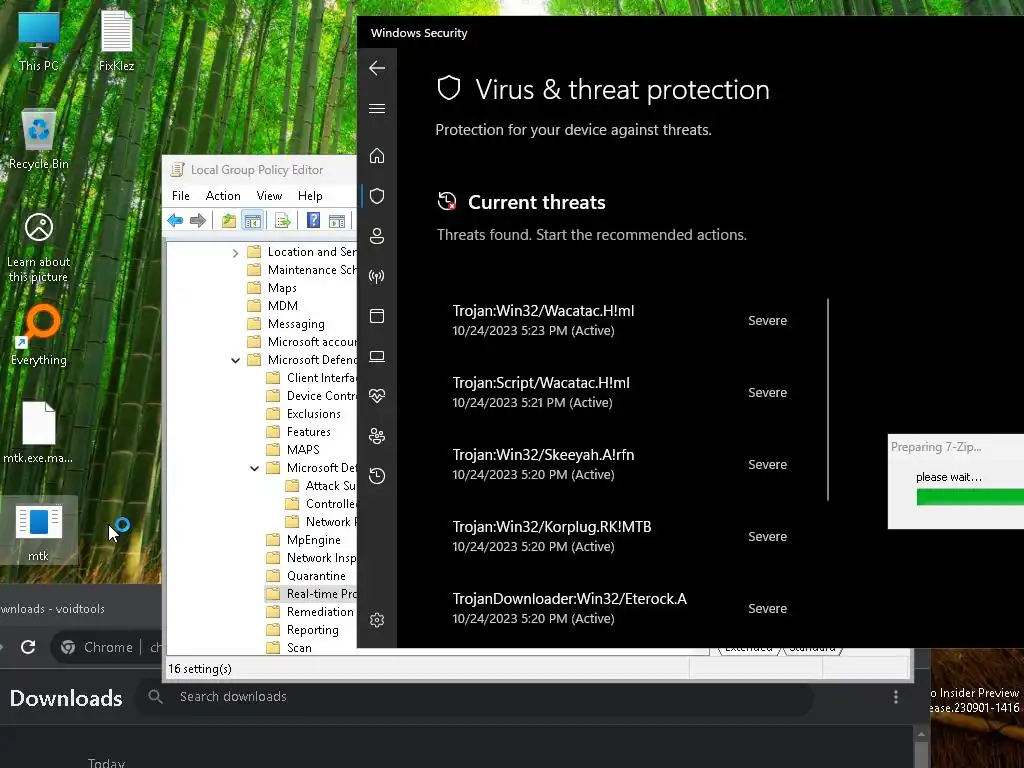Click Forward arrow in Group Policy Editor toolbar
The image size is (1024, 768).
click(x=198, y=221)
